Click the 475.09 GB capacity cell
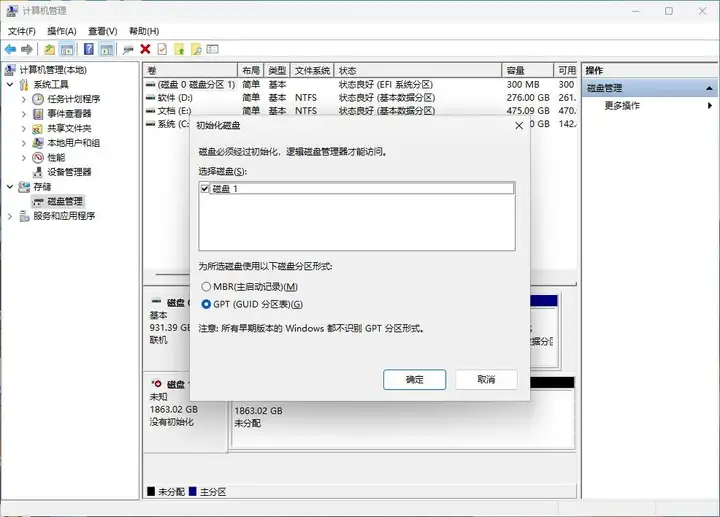720x517 pixels. [528, 111]
